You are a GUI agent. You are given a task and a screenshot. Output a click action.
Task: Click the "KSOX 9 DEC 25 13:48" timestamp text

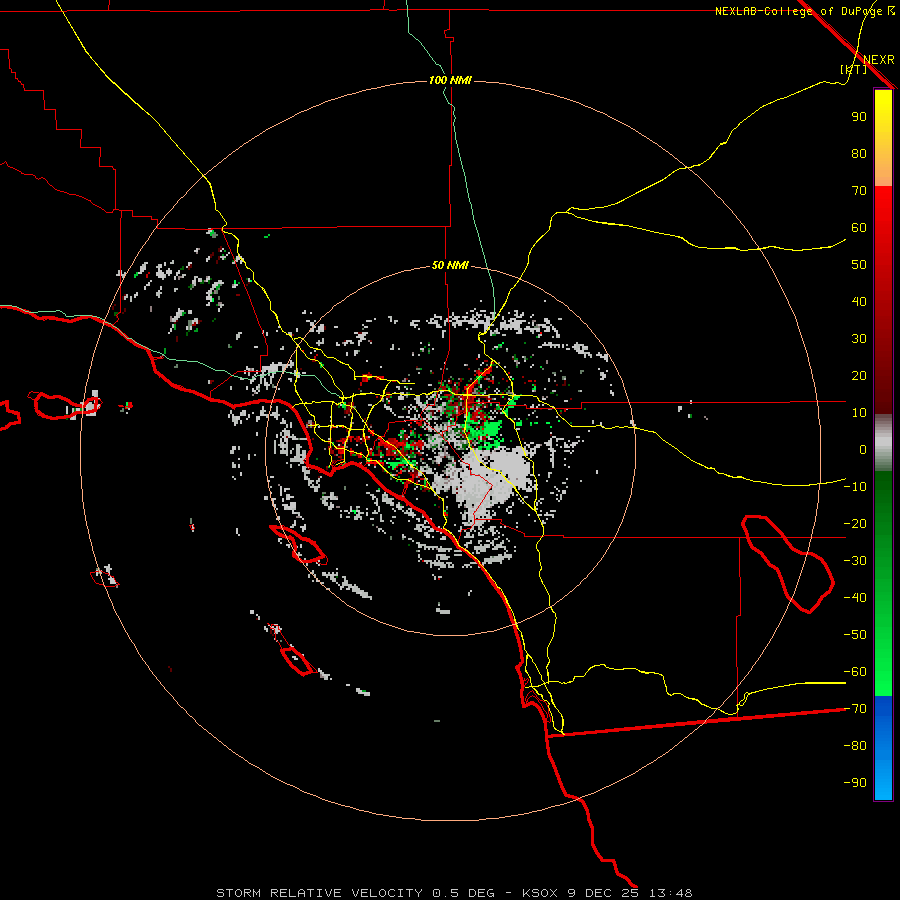tap(607, 893)
